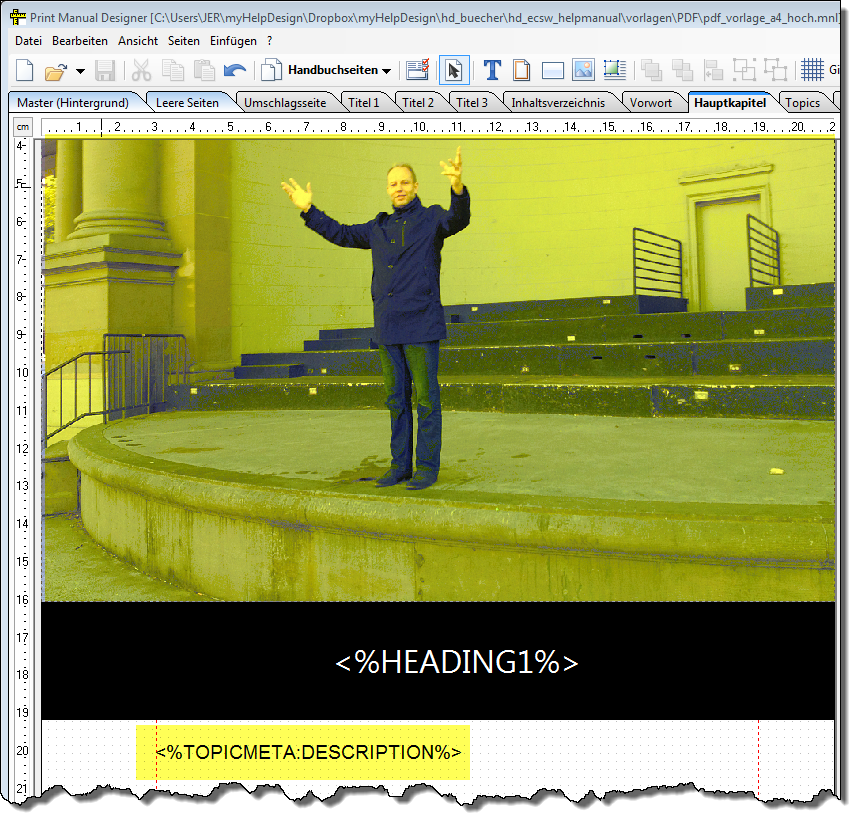Select the Text tool icon
This screenshot has height=827, width=856.
pyautogui.click(x=492, y=70)
